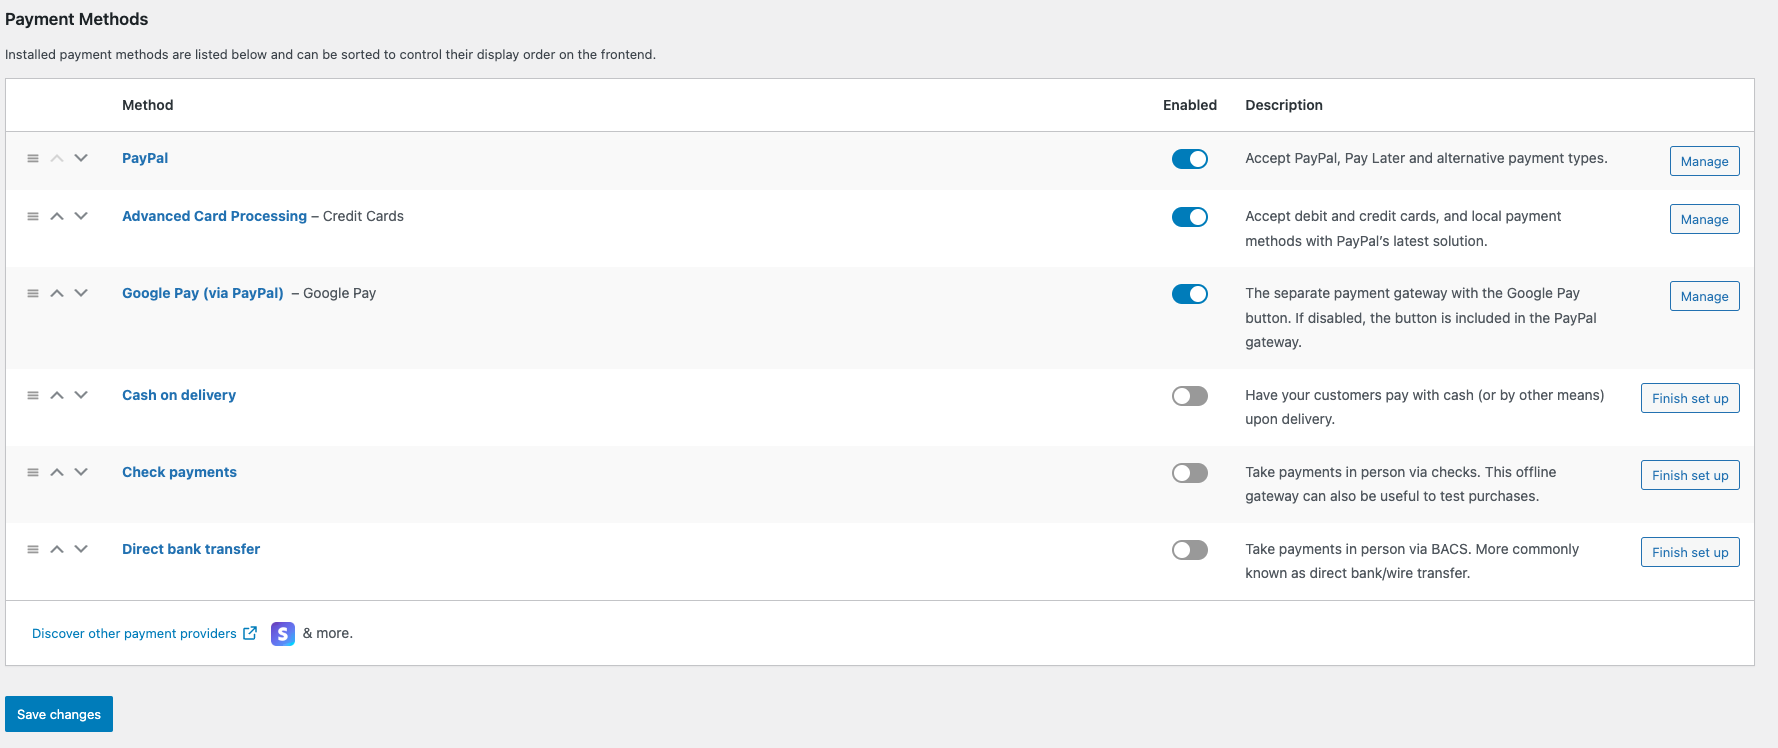The image size is (1778, 748).
Task: Click Manage for Advanced Card Processing
Action: pos(1704,219)
